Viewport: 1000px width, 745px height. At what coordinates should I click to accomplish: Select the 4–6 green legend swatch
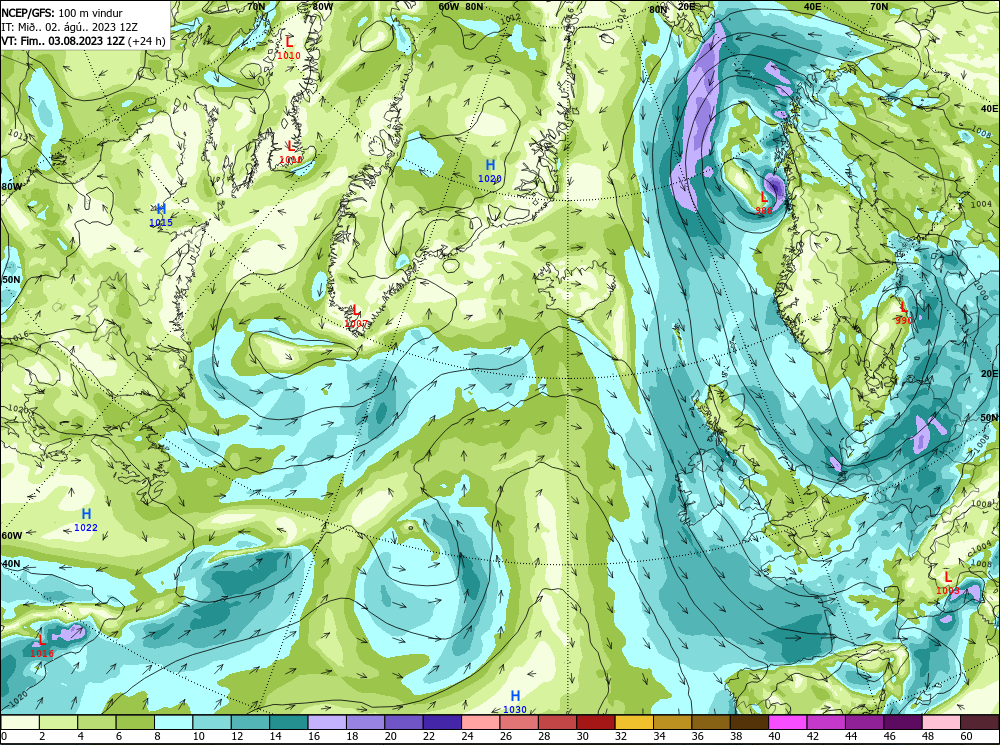pos(97,722)
